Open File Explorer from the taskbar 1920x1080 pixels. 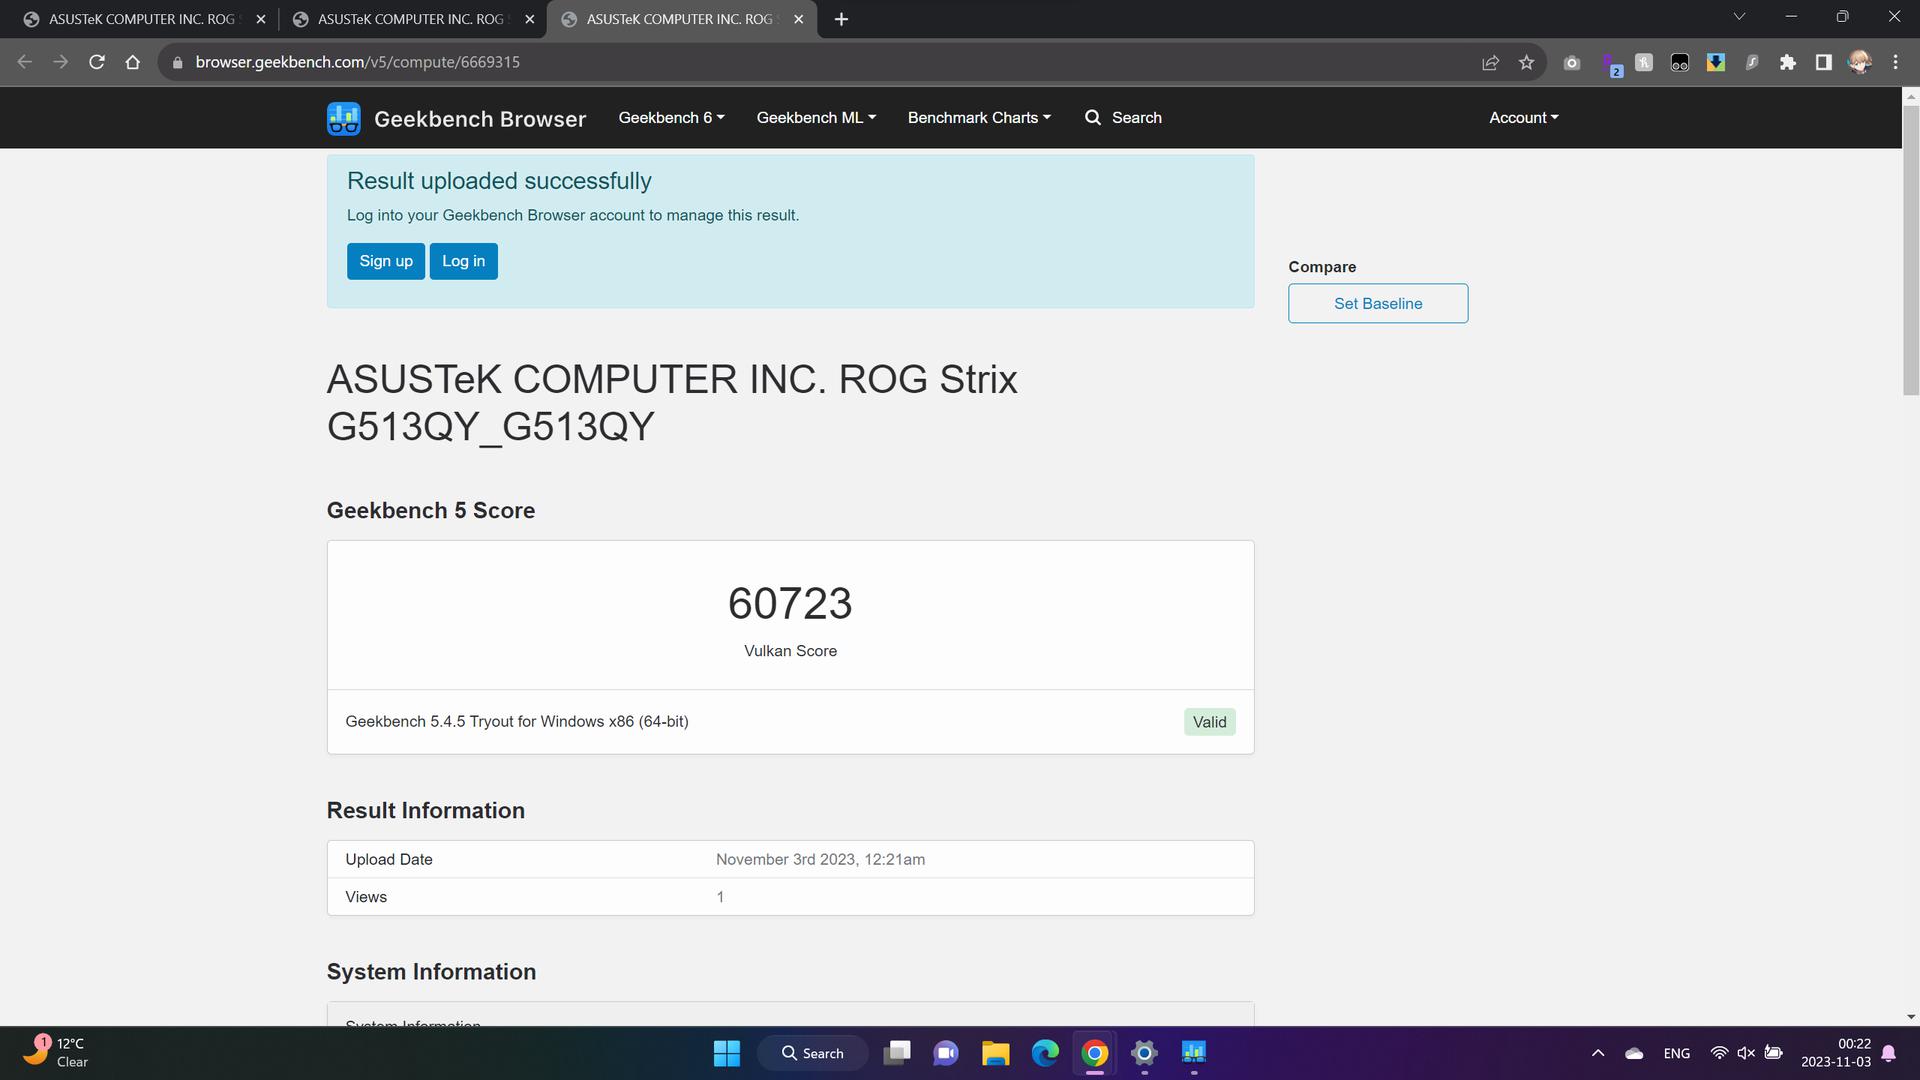tap(995, 1053)
